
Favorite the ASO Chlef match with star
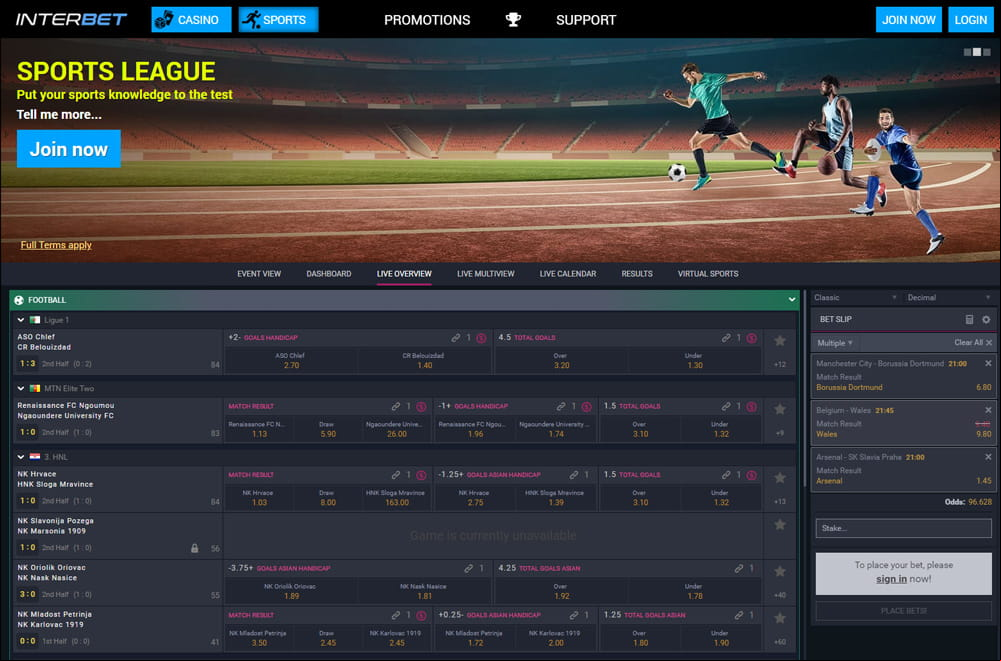(x=779, y=341)
